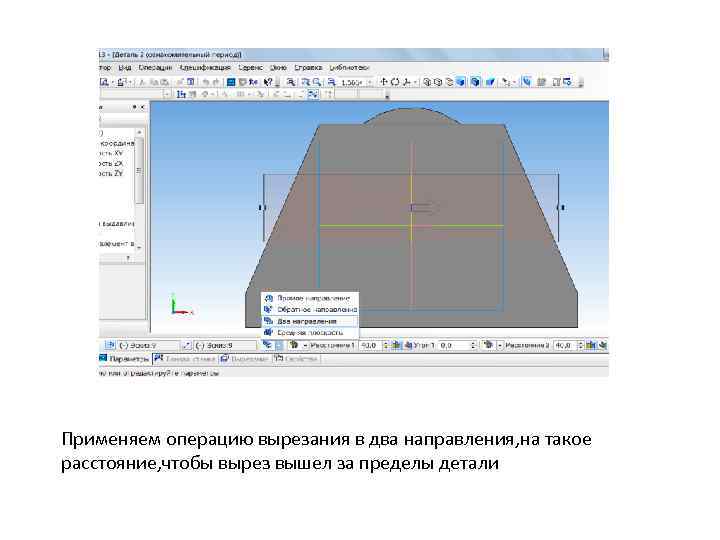Open the Спецификация menu
Viewport: 720px width, 540px height.
(x=205, y=68)
